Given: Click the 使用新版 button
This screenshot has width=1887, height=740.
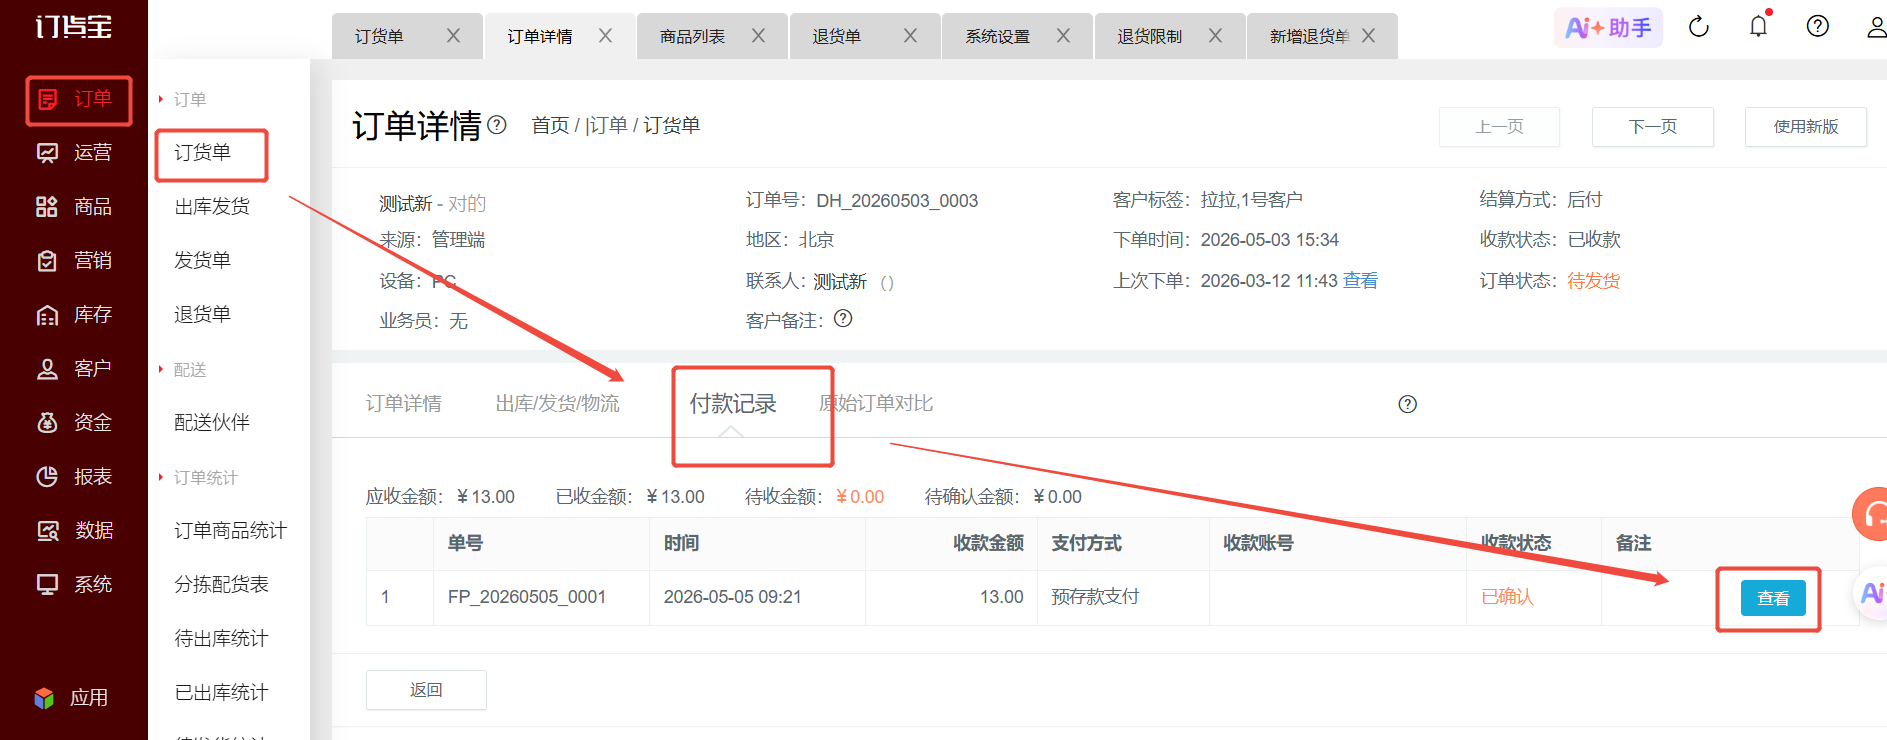Looking at the screenshot, I should pyautogui.click(x=1806, y=127).
